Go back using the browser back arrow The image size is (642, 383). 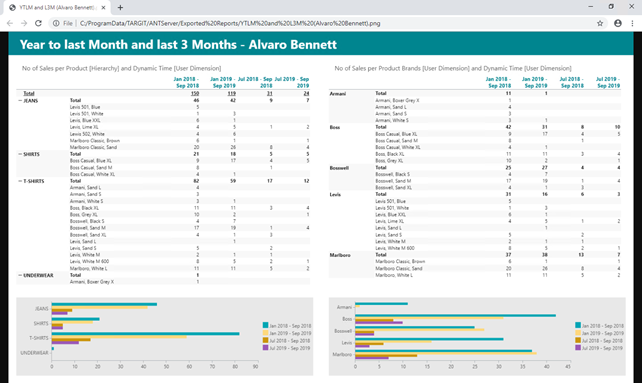click(10, 23)
